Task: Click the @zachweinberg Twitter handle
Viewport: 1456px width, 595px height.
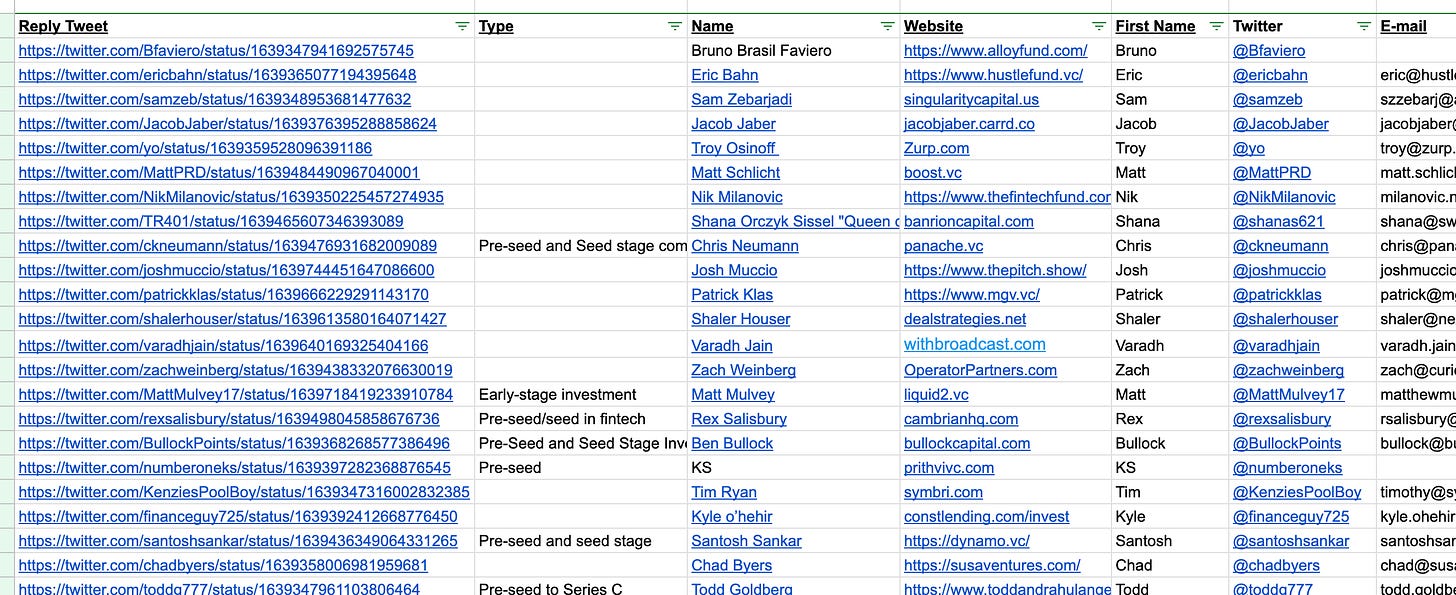Action: (1288, 370)
